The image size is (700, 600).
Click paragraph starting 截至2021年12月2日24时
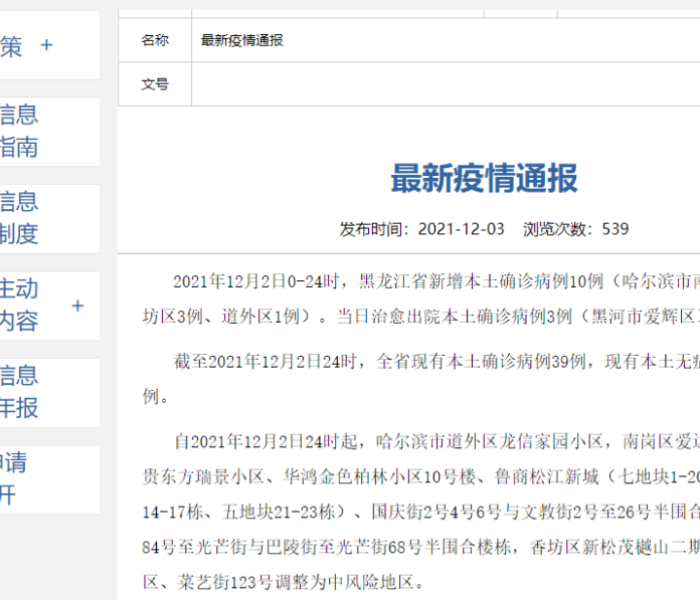tap(420, 362)
